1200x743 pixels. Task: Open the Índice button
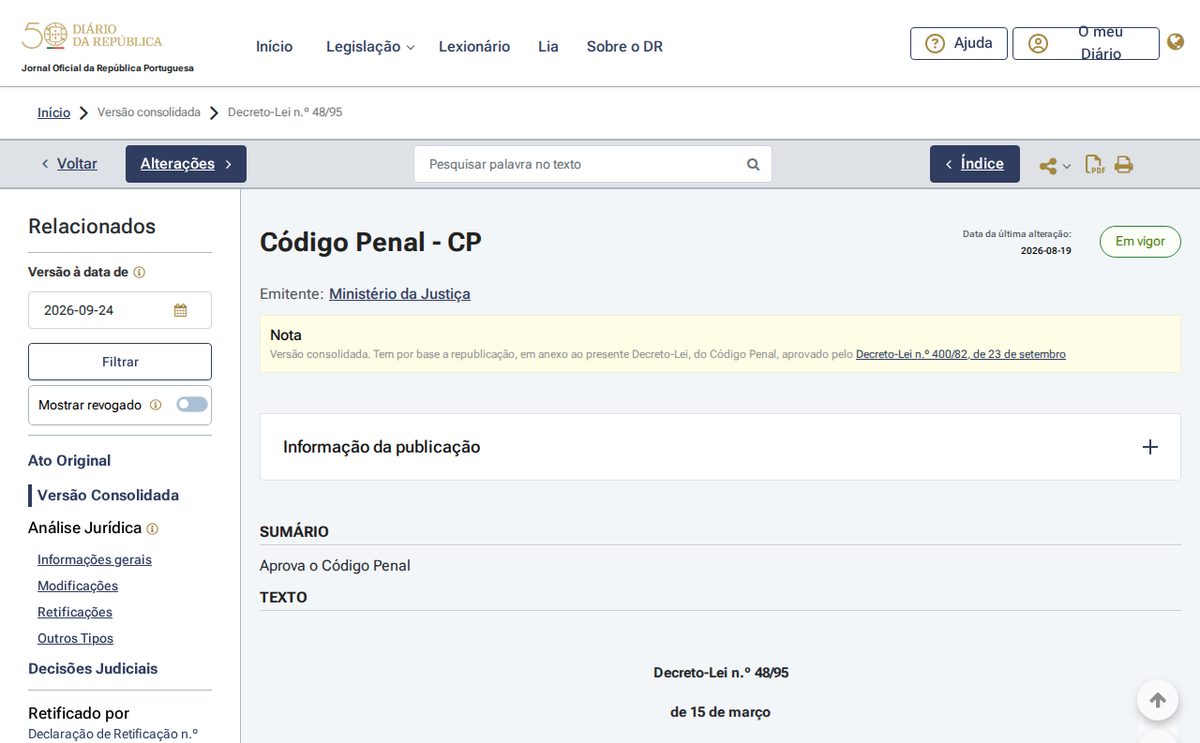click(x=975, y=164)
